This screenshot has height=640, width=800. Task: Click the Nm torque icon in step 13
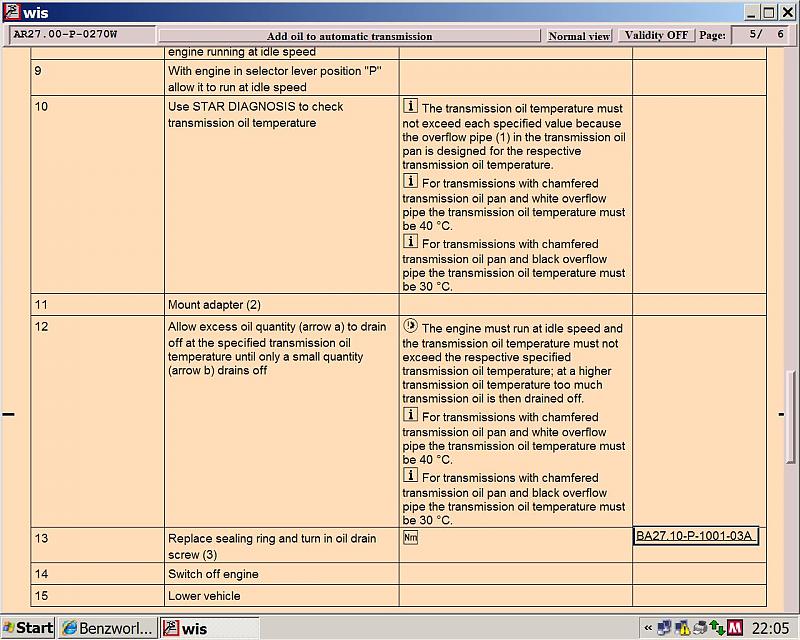point(410,537)
